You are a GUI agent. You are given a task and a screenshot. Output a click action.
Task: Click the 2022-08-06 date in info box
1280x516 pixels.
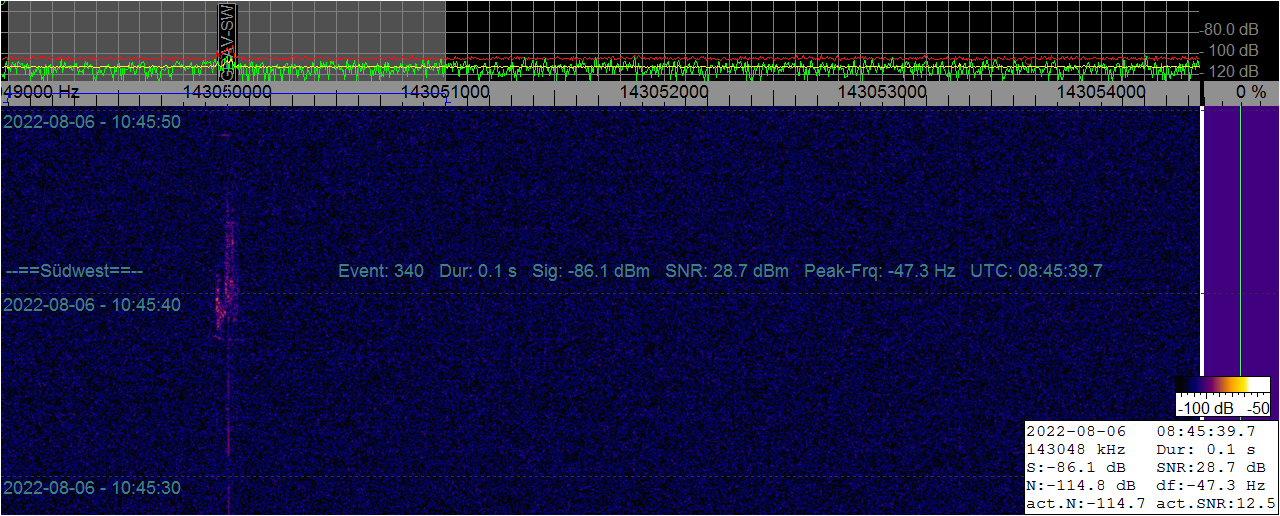point(1076,432)
